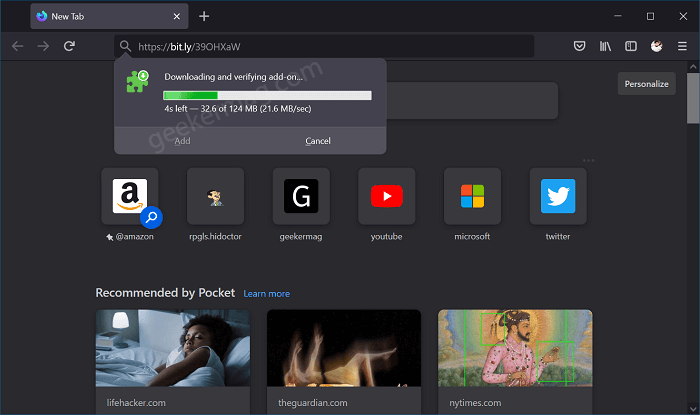The height and width of the screenshot is (415, 700).
Task: Click the '@amazon' label text
Action: [134, 237]
